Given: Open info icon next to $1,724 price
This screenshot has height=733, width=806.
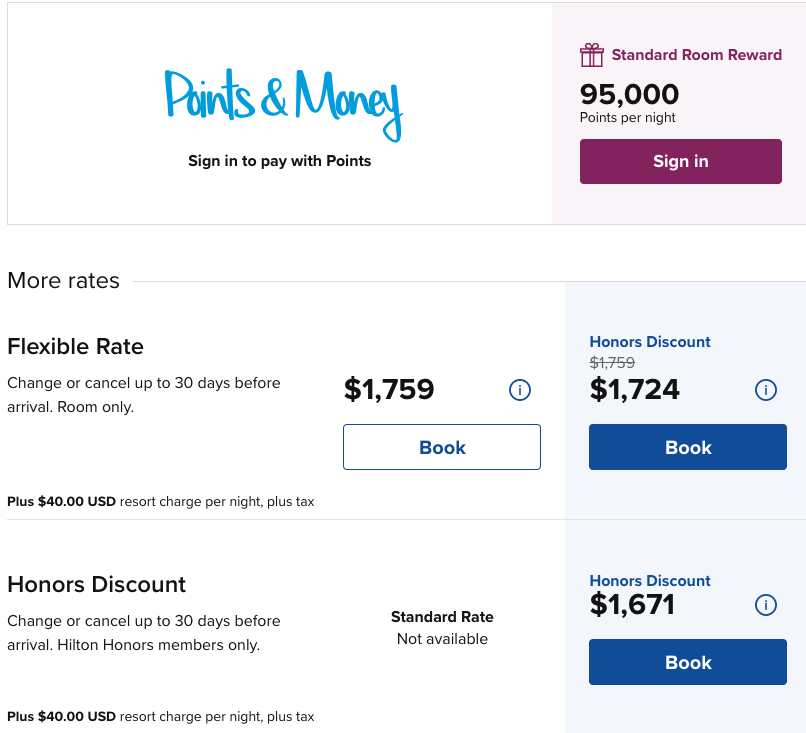Looking at the screenshot, I should click(x=766, y=390).
